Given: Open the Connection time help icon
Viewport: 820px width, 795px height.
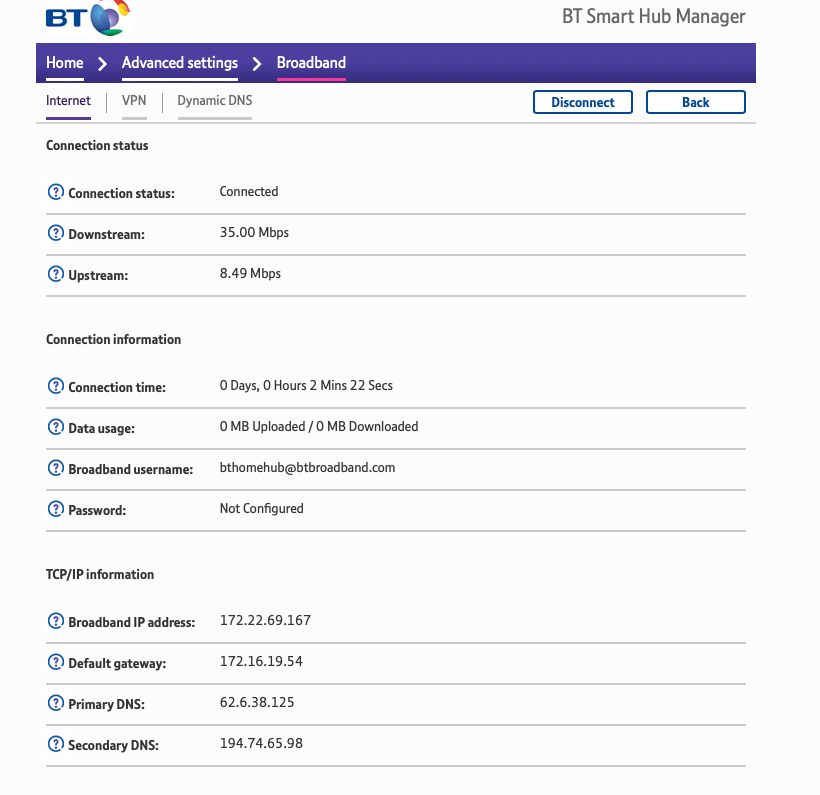Looking at the screenshot, I should (x=55, y=386).
